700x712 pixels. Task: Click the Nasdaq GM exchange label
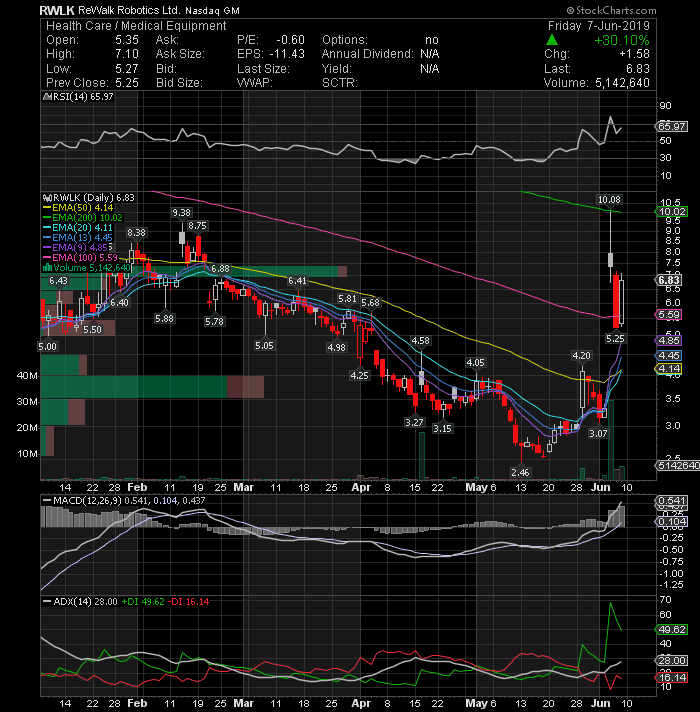click(212, 10)
